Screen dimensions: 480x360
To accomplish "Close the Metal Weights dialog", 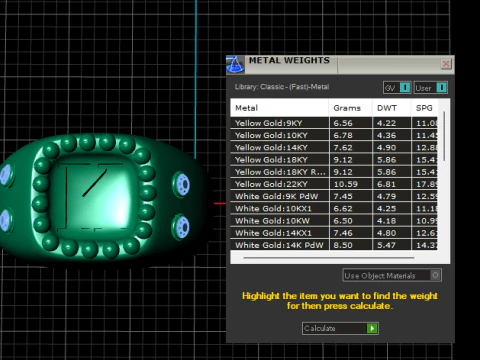I will [x=446, y=64].
